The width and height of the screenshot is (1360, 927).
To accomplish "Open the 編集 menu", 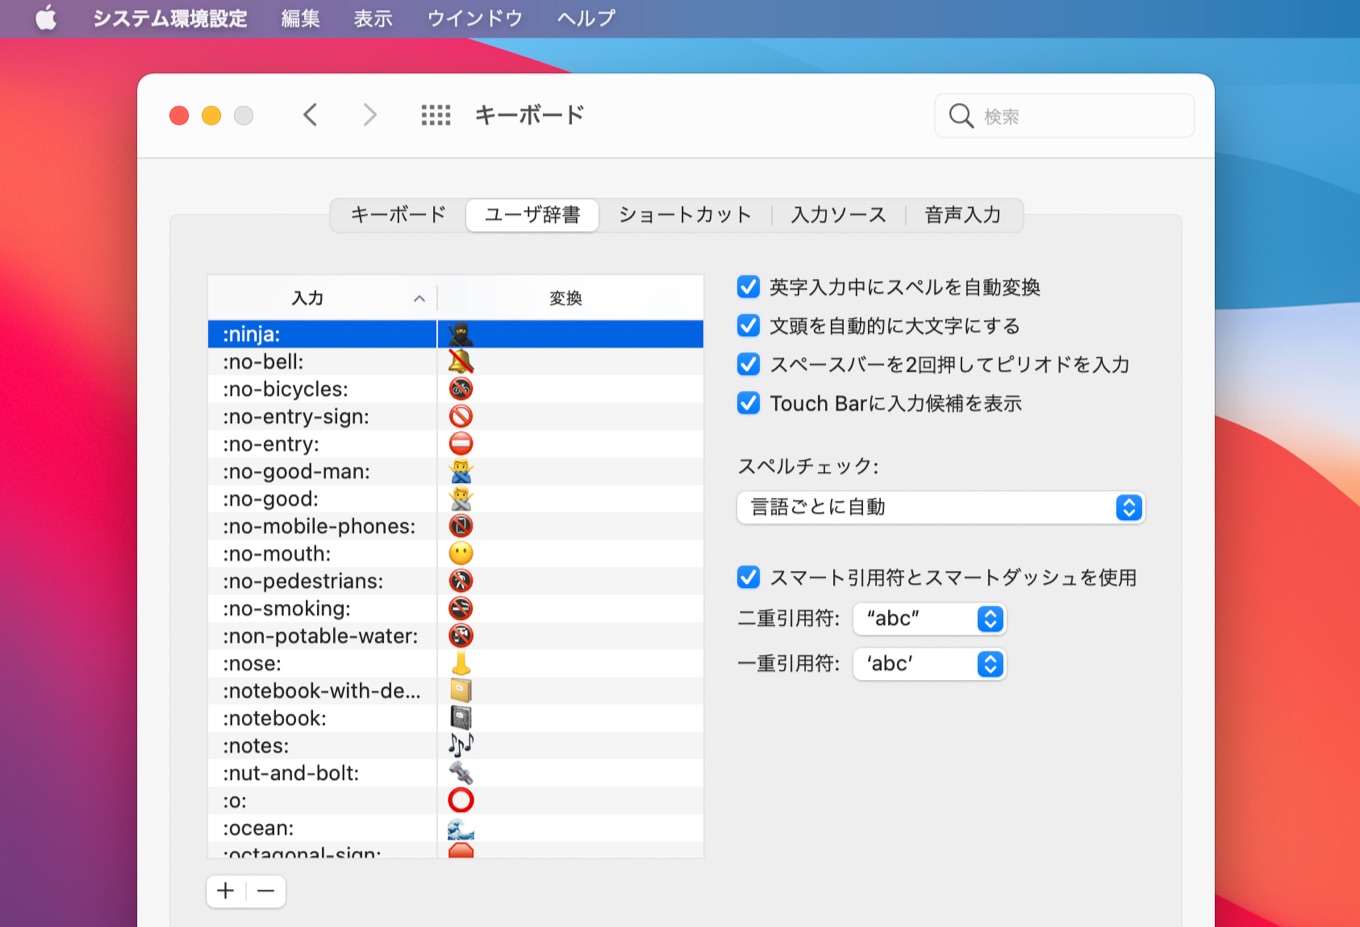I will point(300,18).
